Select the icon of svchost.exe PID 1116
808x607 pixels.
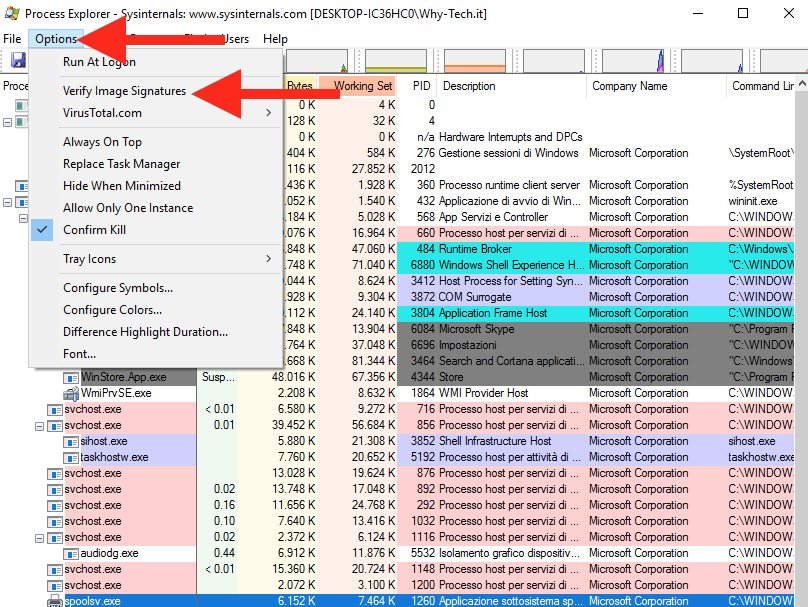point(55,537)
